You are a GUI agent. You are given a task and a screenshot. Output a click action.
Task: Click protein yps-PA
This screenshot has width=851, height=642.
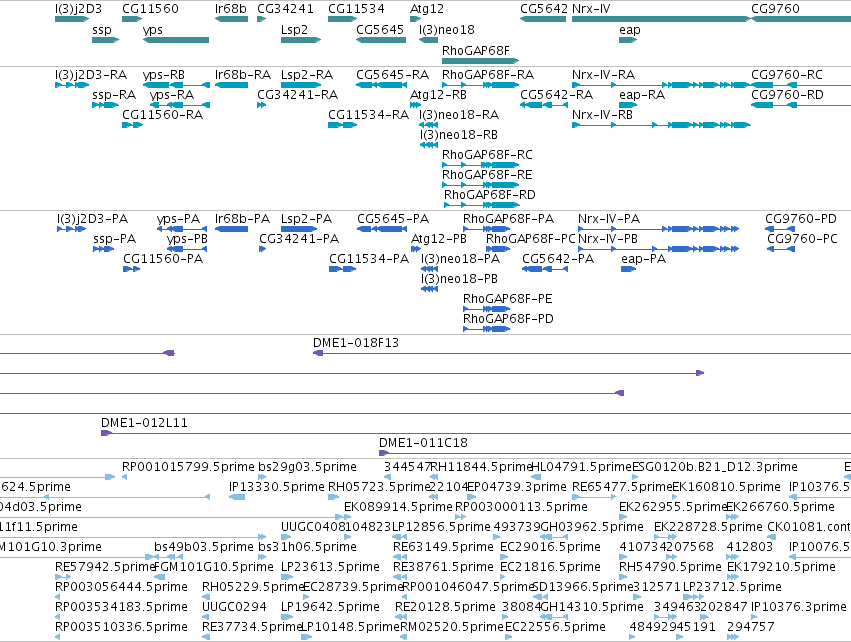pyautogui.click(x=178, y=219)
